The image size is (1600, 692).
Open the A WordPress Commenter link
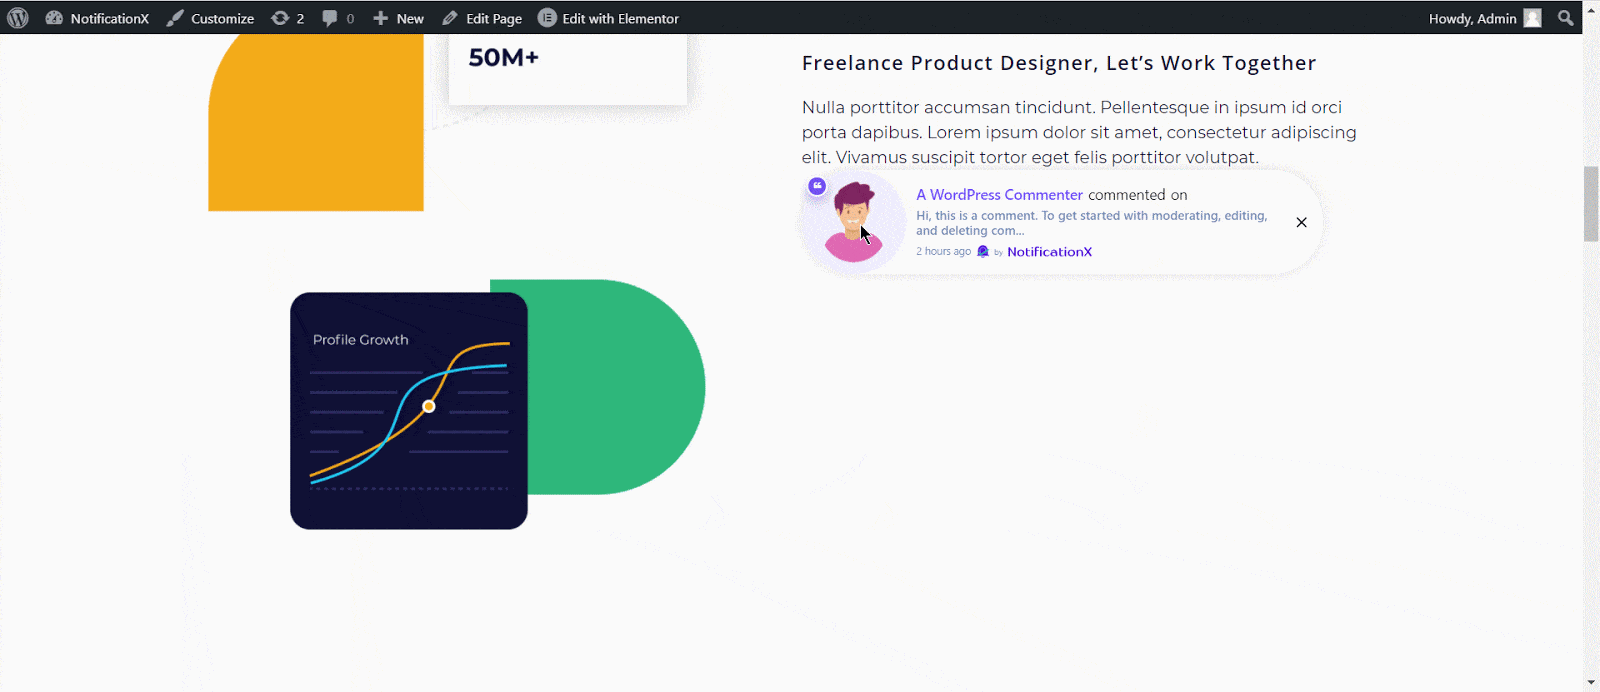click(x=999, y=195)
